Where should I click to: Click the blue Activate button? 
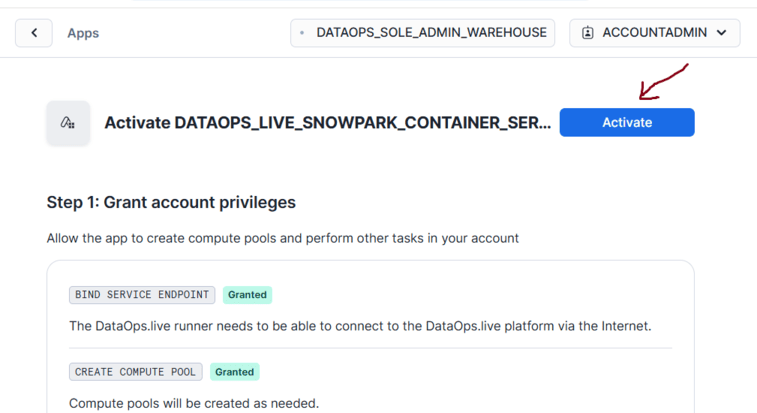coord(627,122)
